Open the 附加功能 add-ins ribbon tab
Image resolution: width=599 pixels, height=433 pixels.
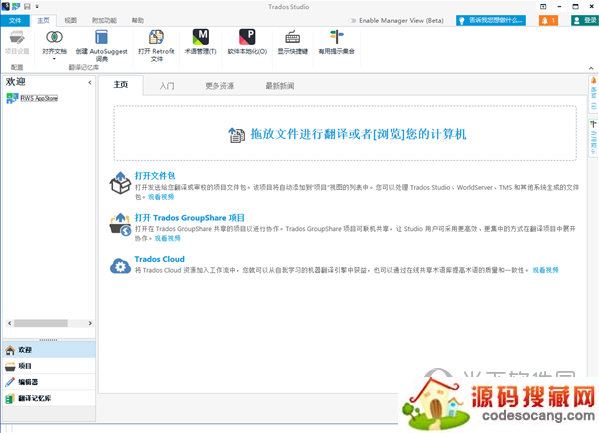click(104, 20)
